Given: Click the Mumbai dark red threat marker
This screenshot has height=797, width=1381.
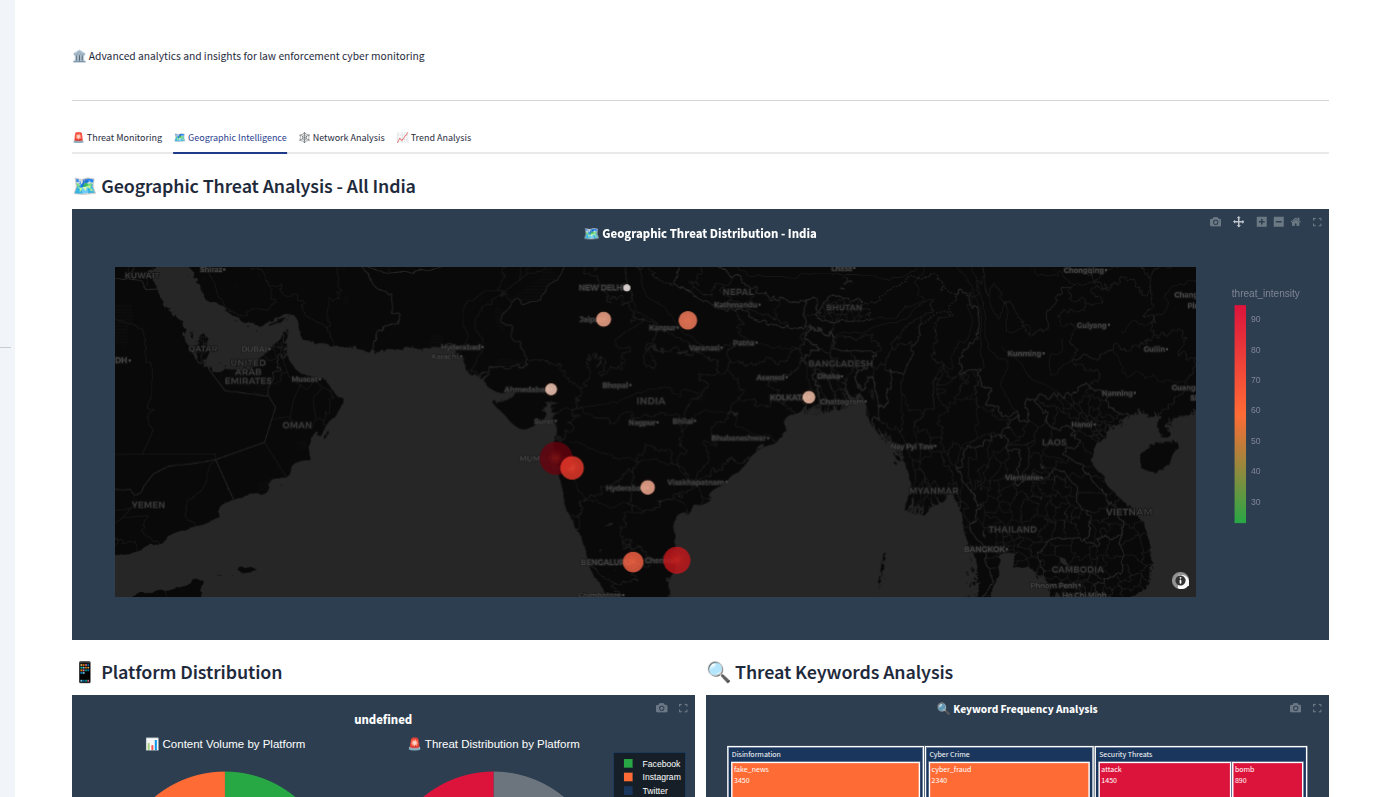Looking at the screenshot, I should click(x=556, y=458).
